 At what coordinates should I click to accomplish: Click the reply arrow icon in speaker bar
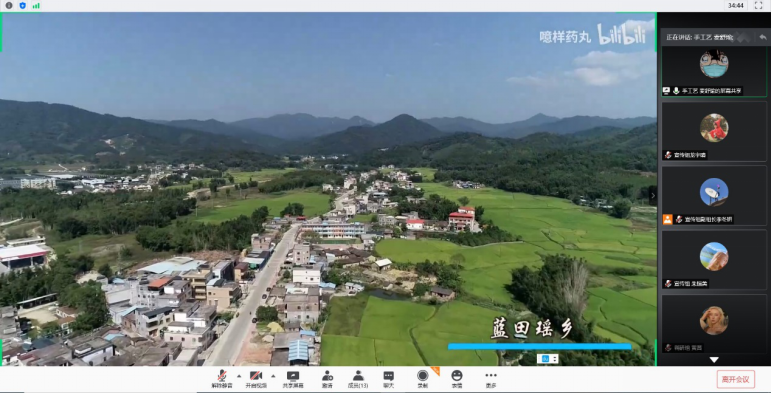[x=763, y=37]
